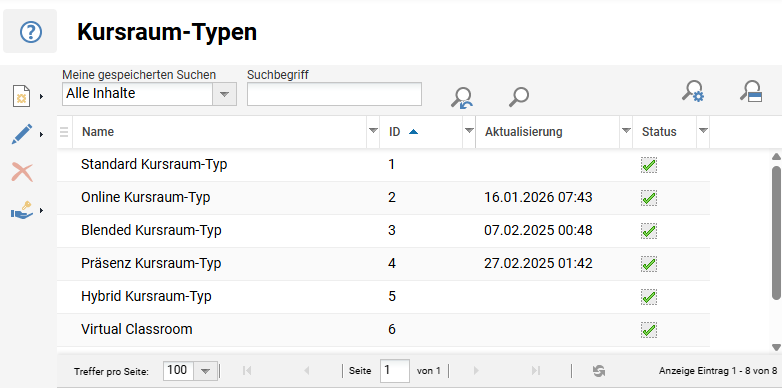Open search settings magnifier-gear icon
The height and width of the screenshot is (388, 782).
pyautogui.click(x=693, y=92)
